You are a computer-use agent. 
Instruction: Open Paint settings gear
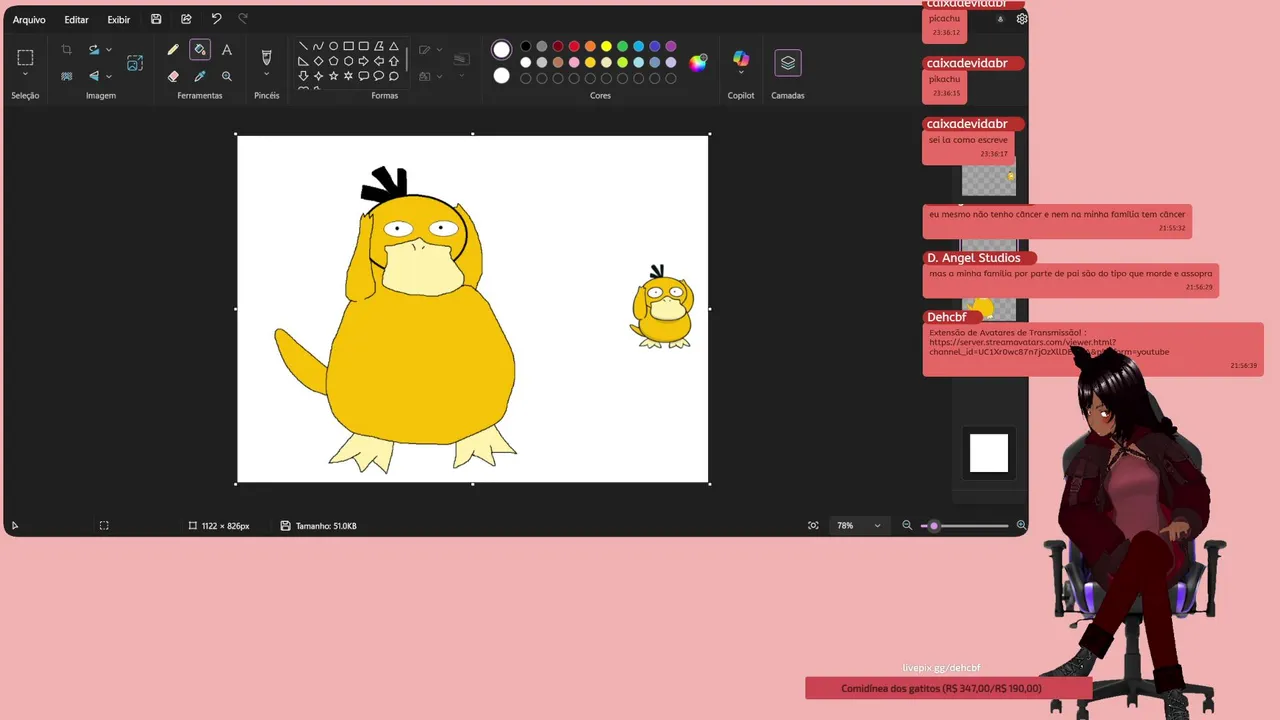point(1021,19)
